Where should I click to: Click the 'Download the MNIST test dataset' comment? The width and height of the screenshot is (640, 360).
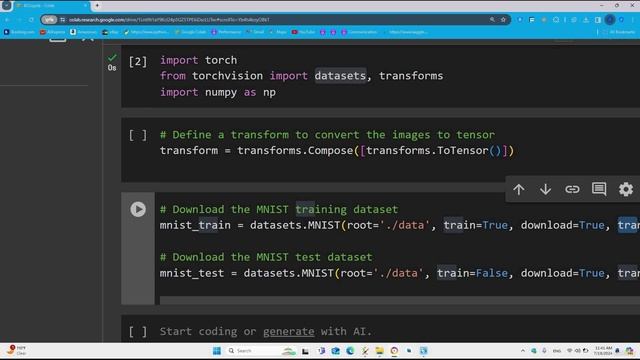coord(266,257)
